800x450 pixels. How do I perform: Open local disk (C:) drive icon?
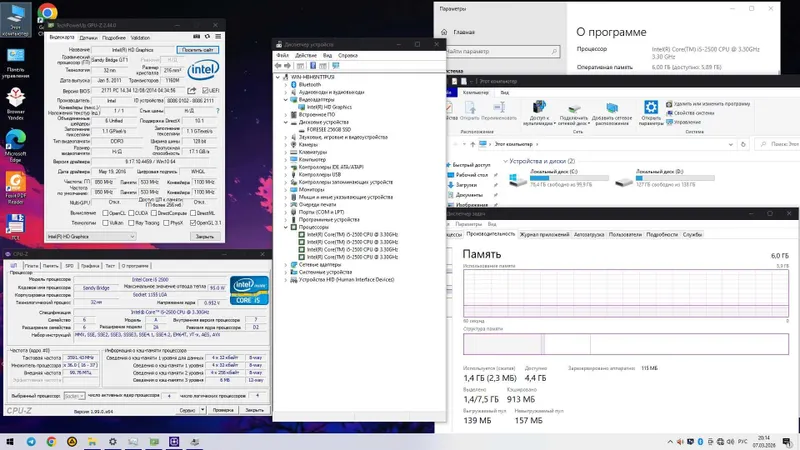(518, 180)
